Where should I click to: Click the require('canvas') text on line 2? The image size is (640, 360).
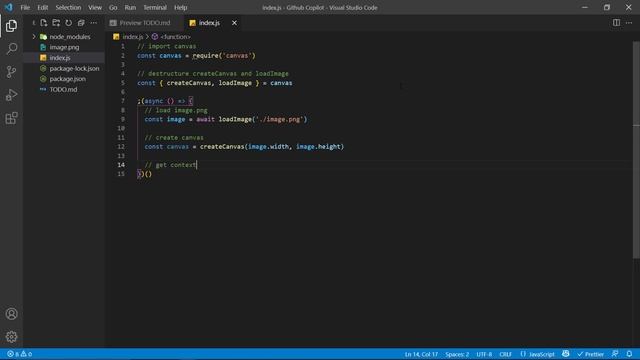pyautogui.click(x=224, y=56)
